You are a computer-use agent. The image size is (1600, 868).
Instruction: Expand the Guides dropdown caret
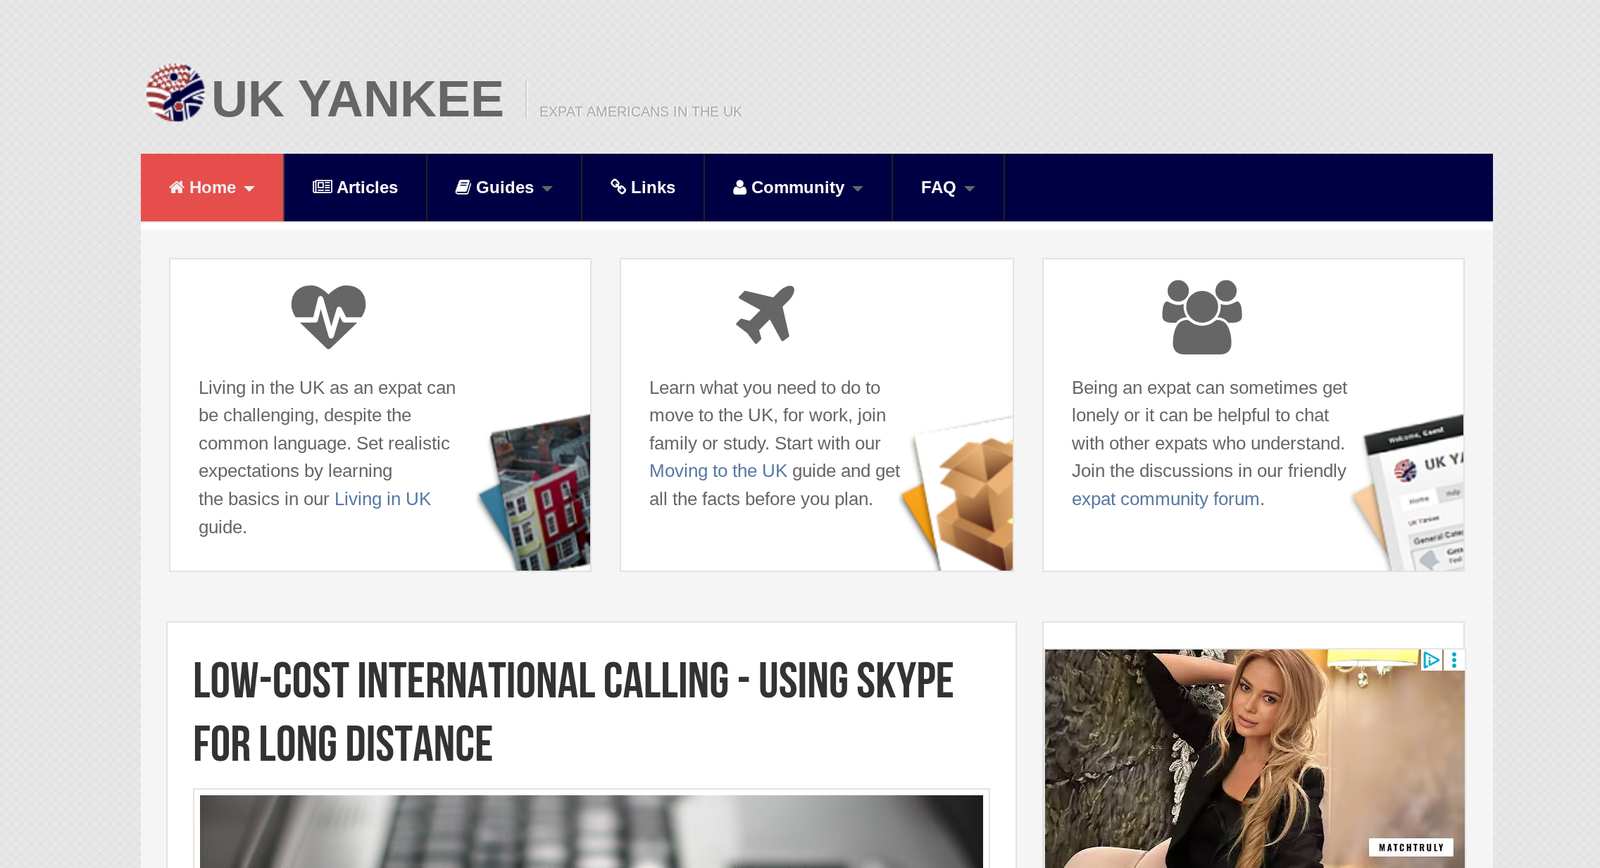tap(547, 189)
